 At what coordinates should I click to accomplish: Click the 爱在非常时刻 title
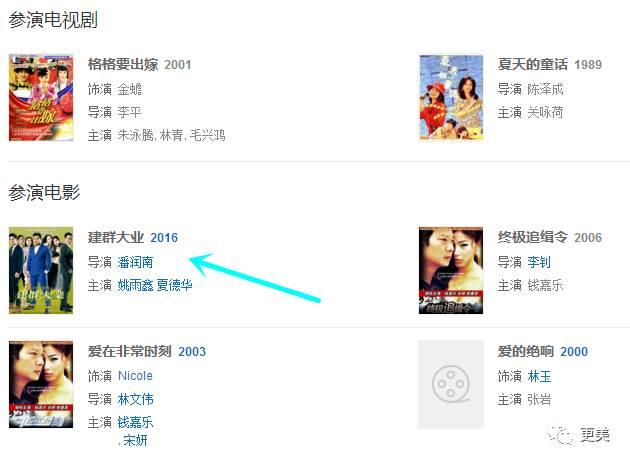tap(130, 351)
